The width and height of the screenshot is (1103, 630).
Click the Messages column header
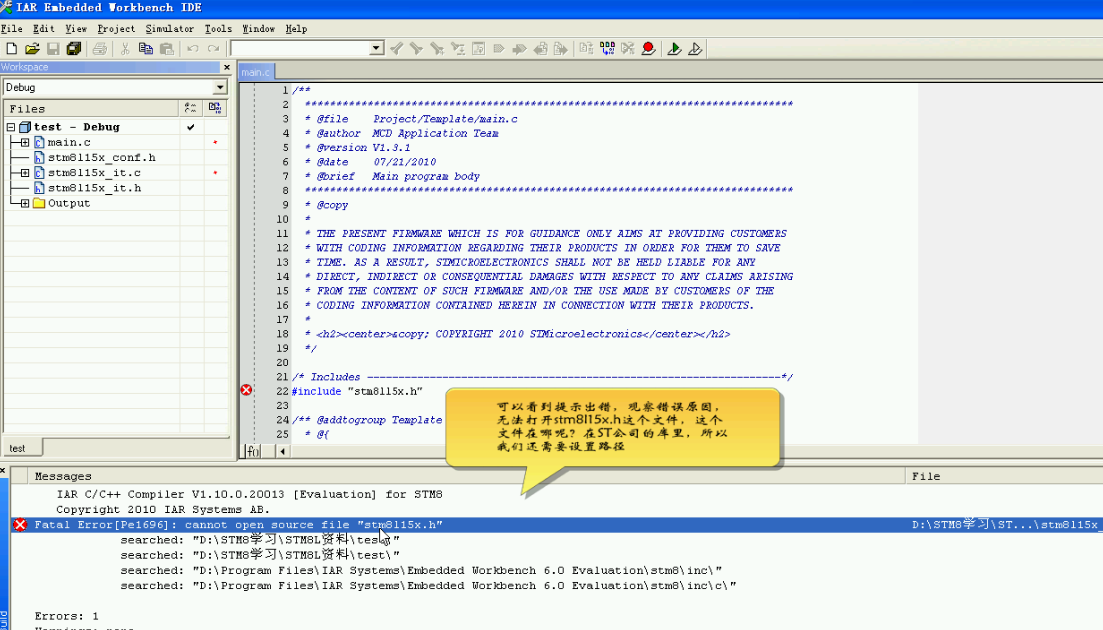(x=466, y=476)
